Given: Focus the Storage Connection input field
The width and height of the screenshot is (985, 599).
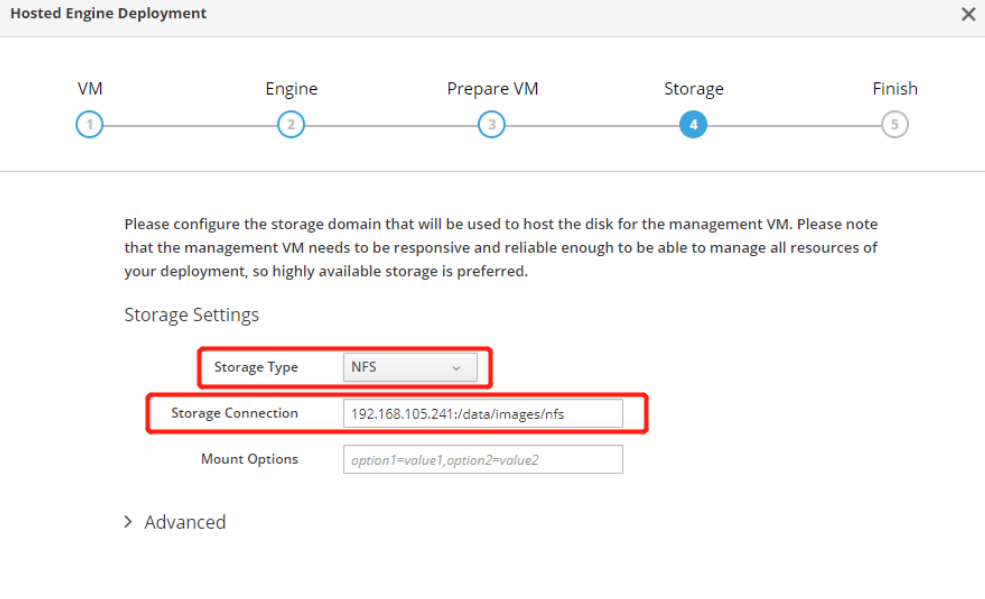Looking at the screenshot, I should pos(482,413).
